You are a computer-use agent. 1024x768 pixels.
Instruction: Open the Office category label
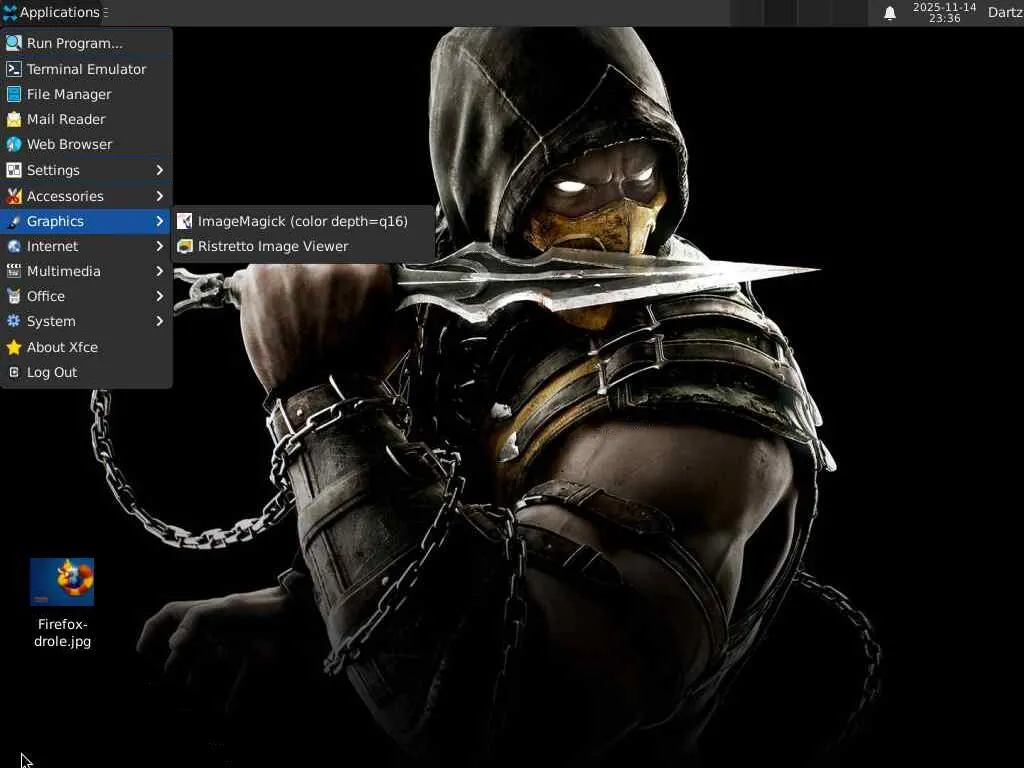tap(46, 296)
